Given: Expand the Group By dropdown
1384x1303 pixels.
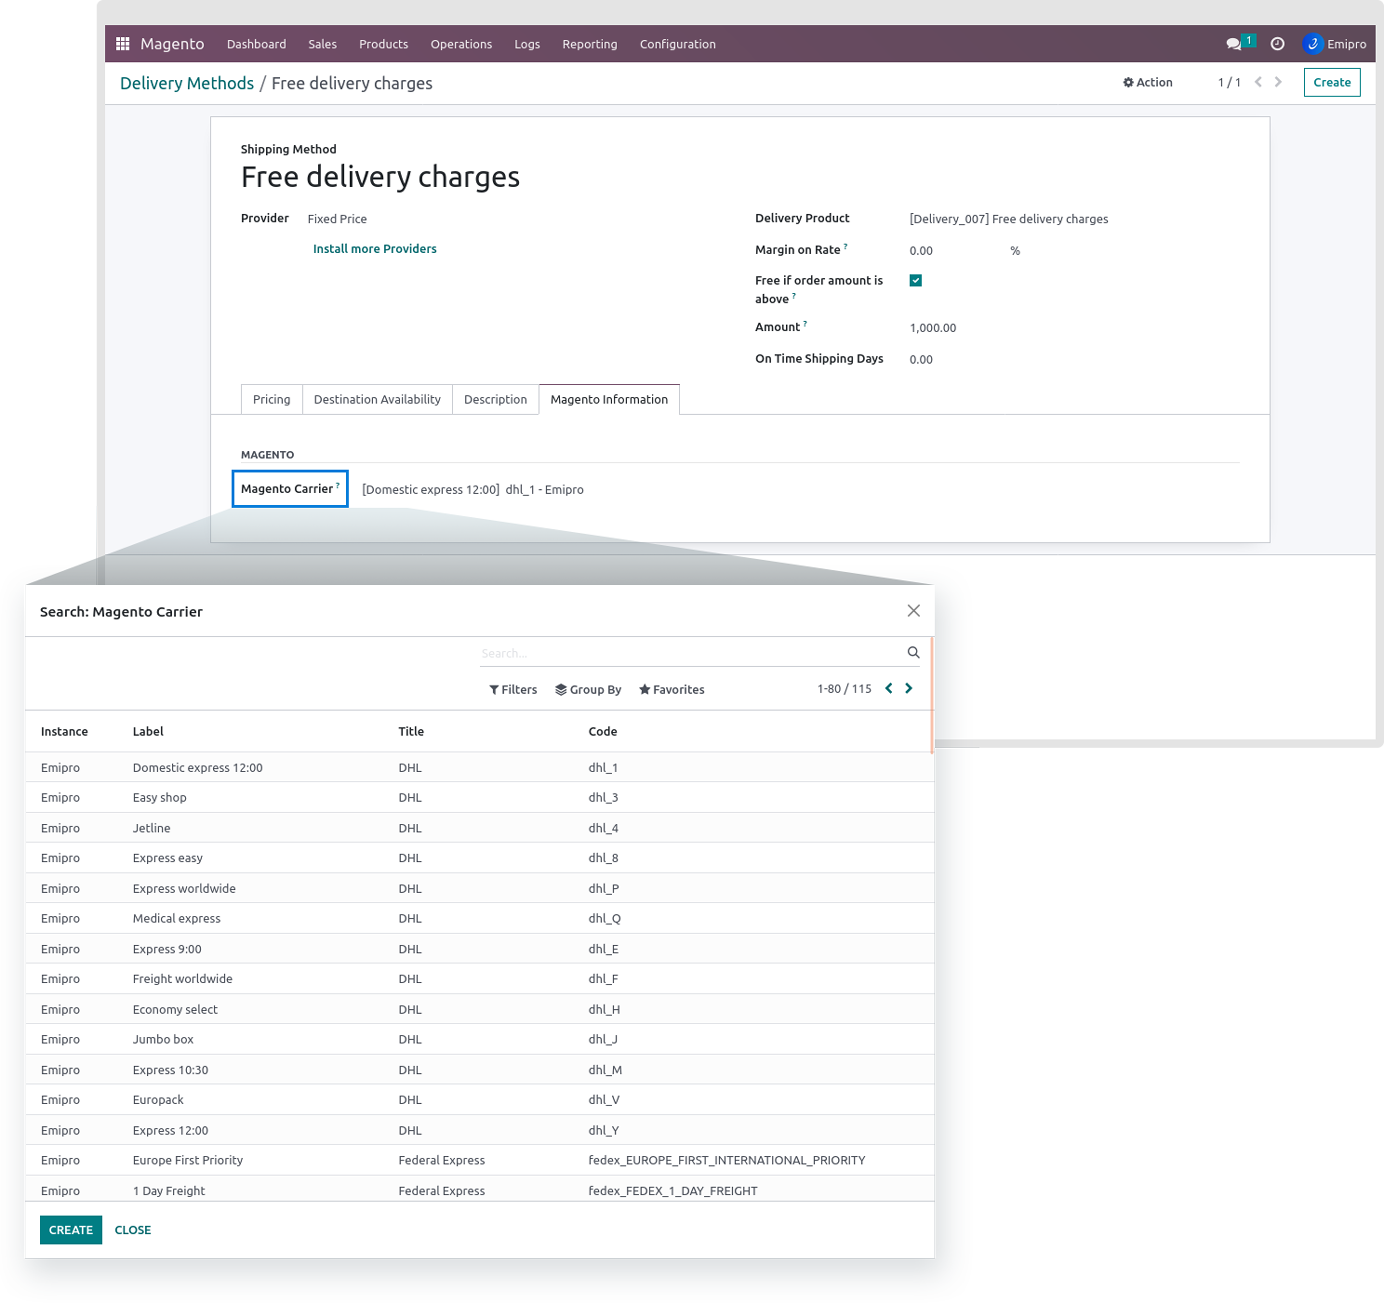Looking at the screenshot, I should (588, 690).
